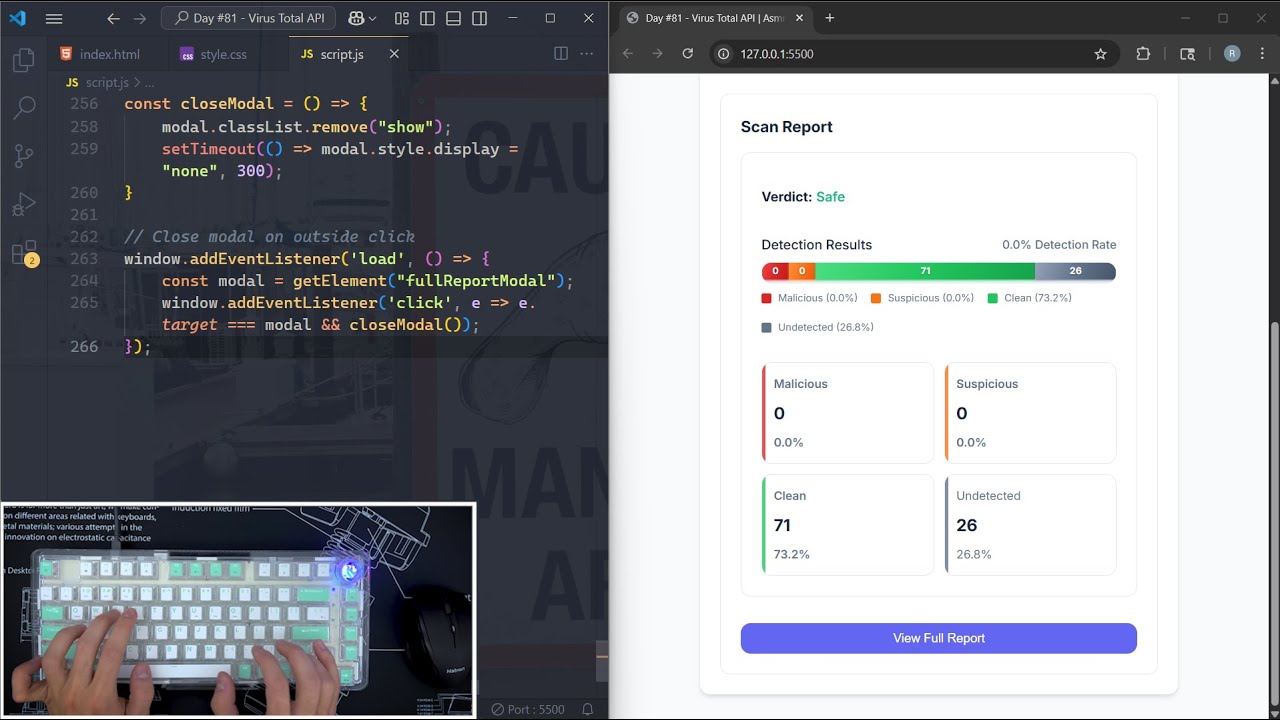The height and width of the screenshot is (720, 1280).
Task: Toggle the bottom panel in VS Code
Action: coord(454,18)
